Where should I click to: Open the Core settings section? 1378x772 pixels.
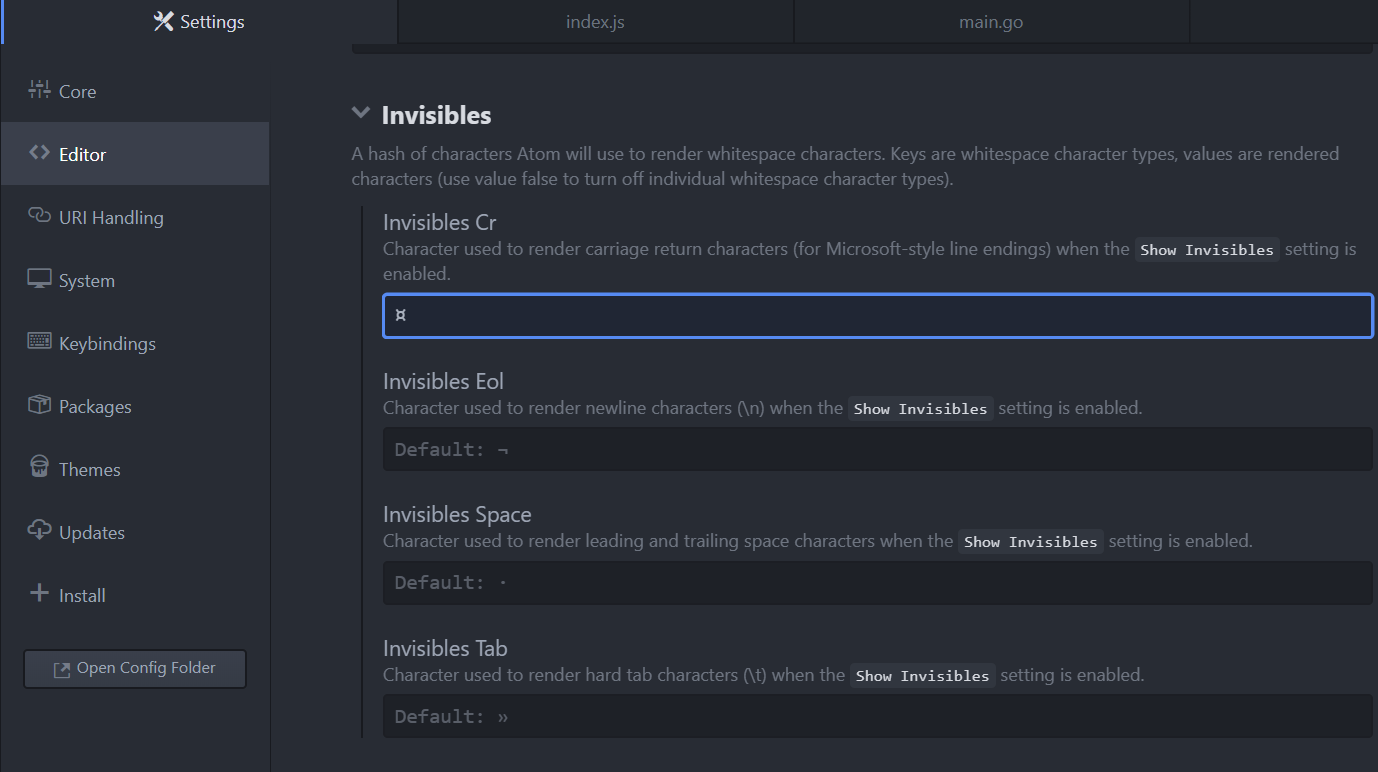tap(135, 91)
